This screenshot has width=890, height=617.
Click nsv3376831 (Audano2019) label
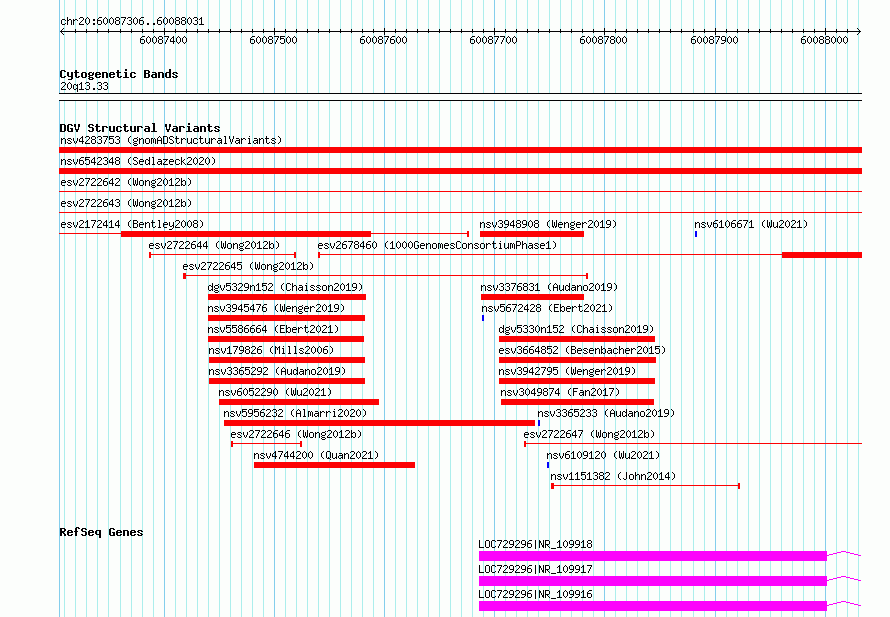pyautogui.click(x=549, y=287)
